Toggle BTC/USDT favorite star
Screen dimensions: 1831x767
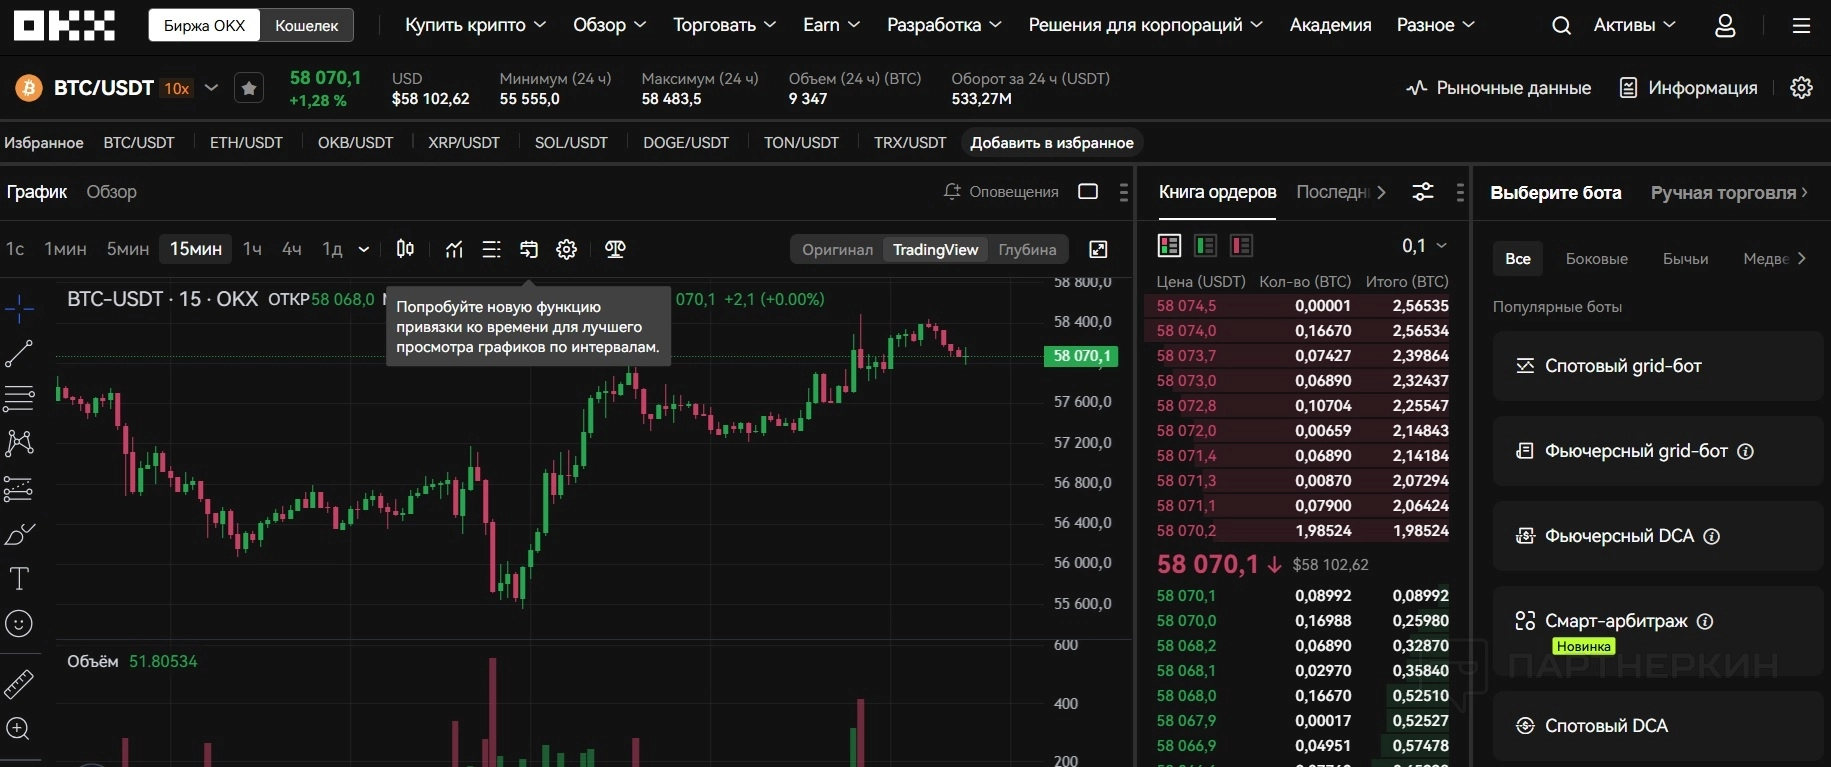(249, 88)
